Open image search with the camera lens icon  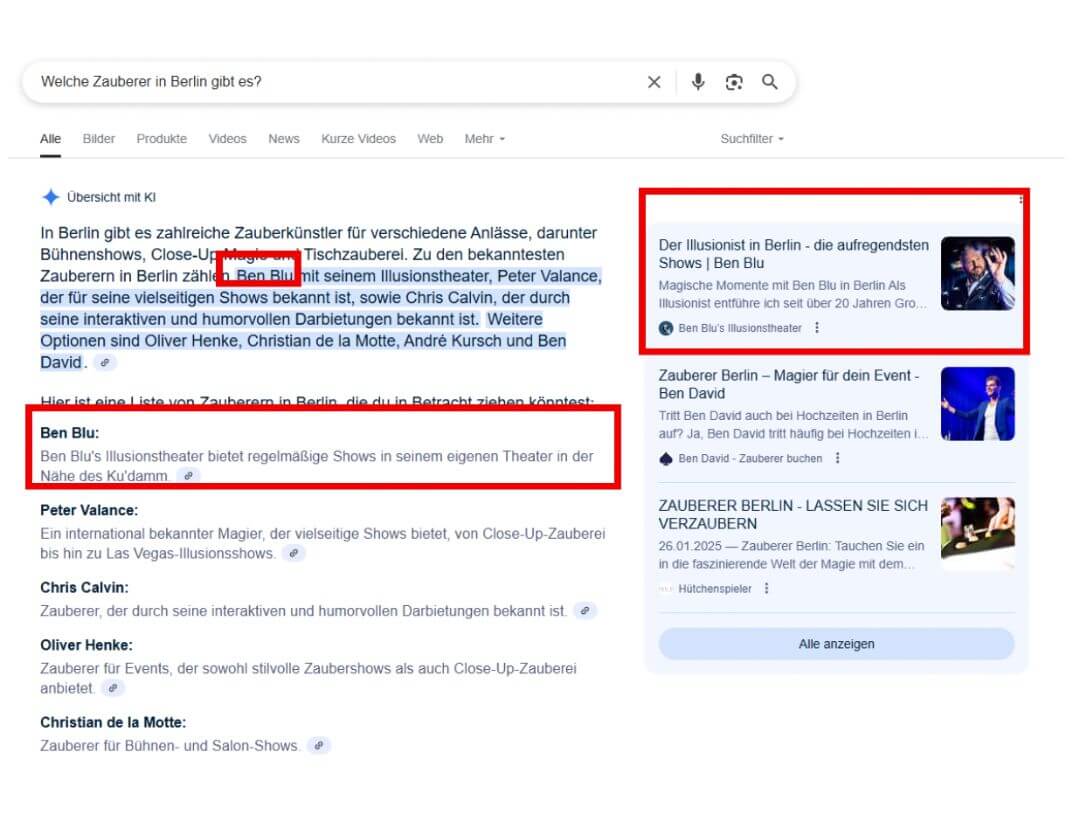734,82
